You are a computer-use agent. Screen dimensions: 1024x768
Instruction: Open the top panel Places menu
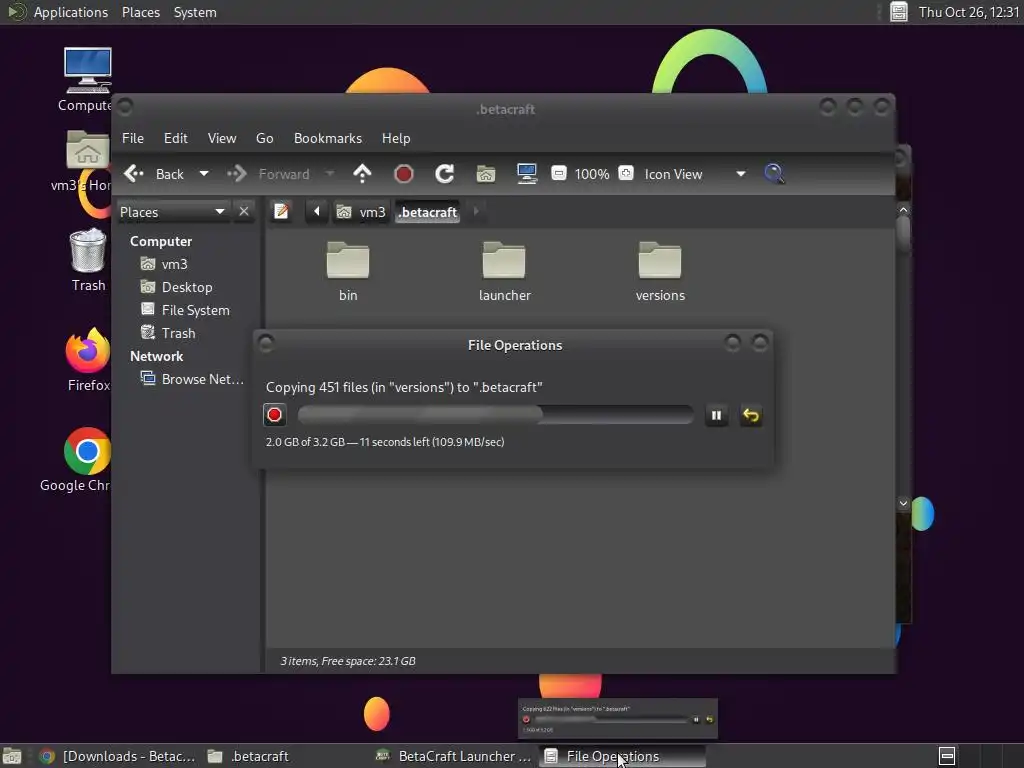coord(140,12)
